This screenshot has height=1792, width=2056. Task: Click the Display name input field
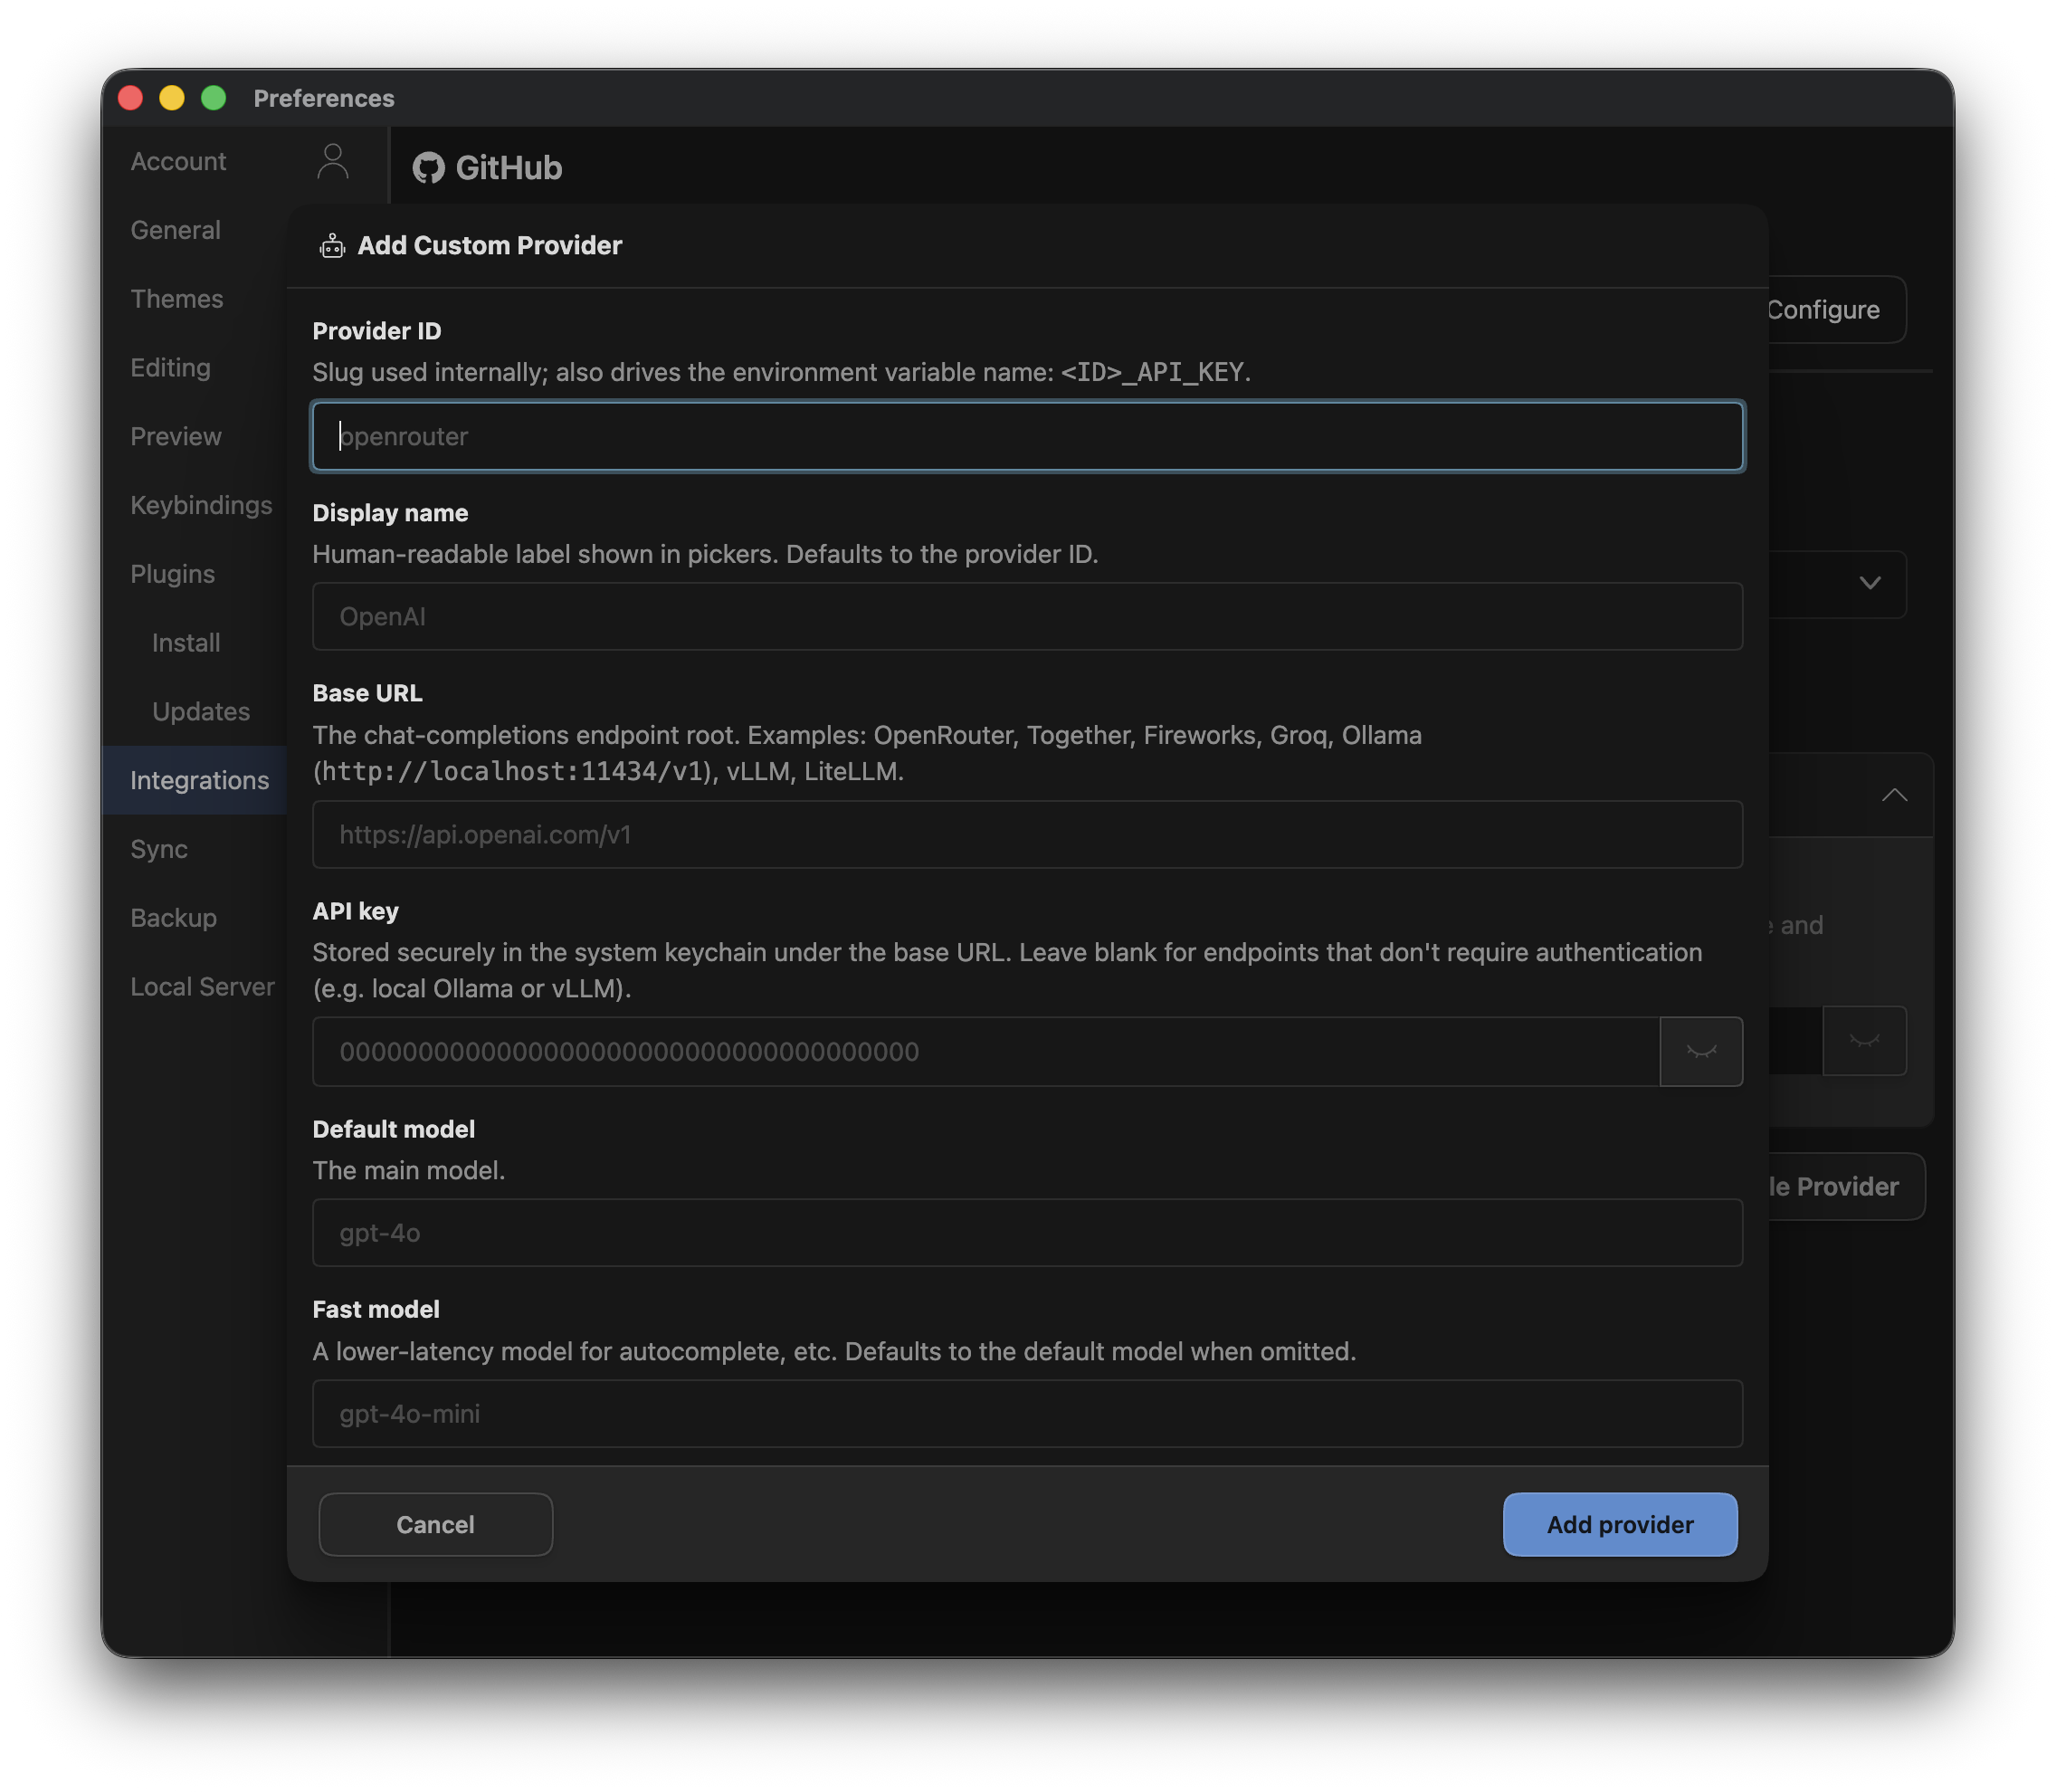pos(1027,617)
